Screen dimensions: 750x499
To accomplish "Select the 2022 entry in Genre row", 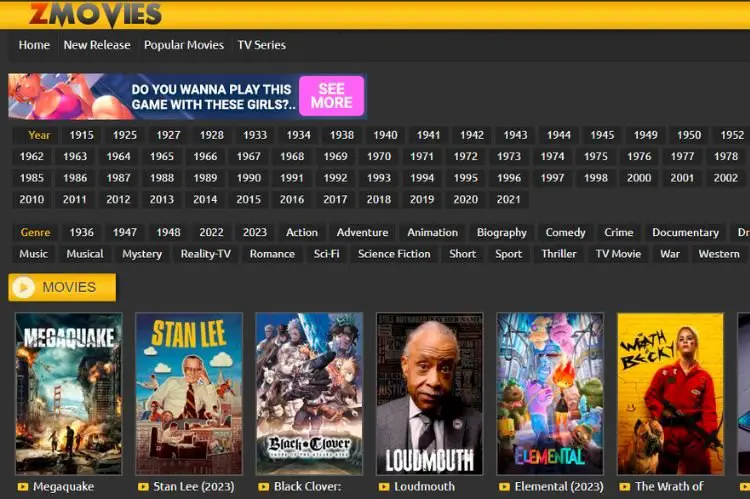I will [211, 233].
